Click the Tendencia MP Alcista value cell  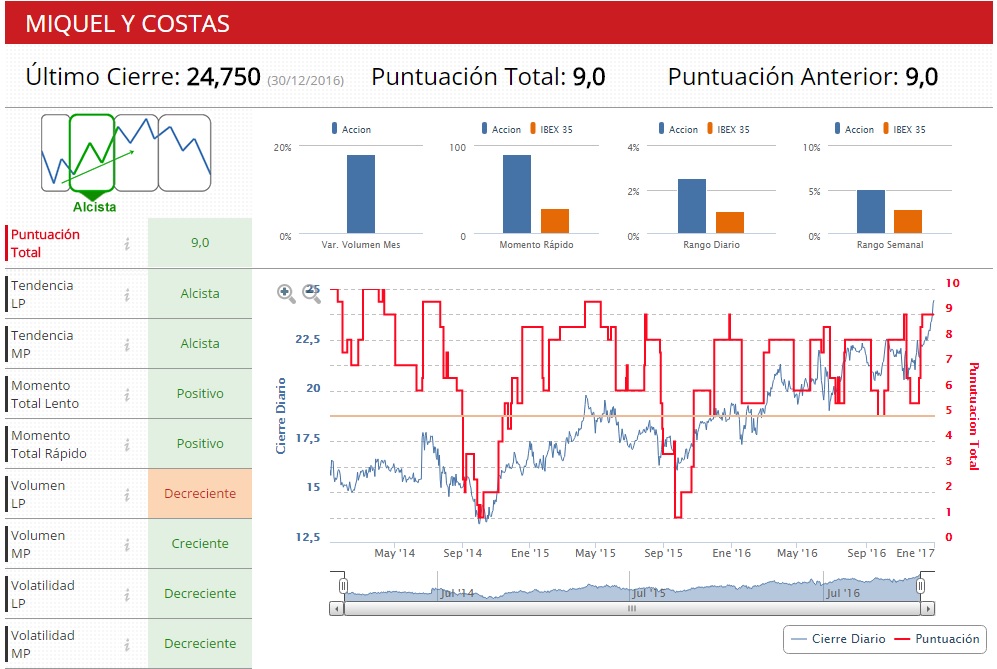(200, 343)
